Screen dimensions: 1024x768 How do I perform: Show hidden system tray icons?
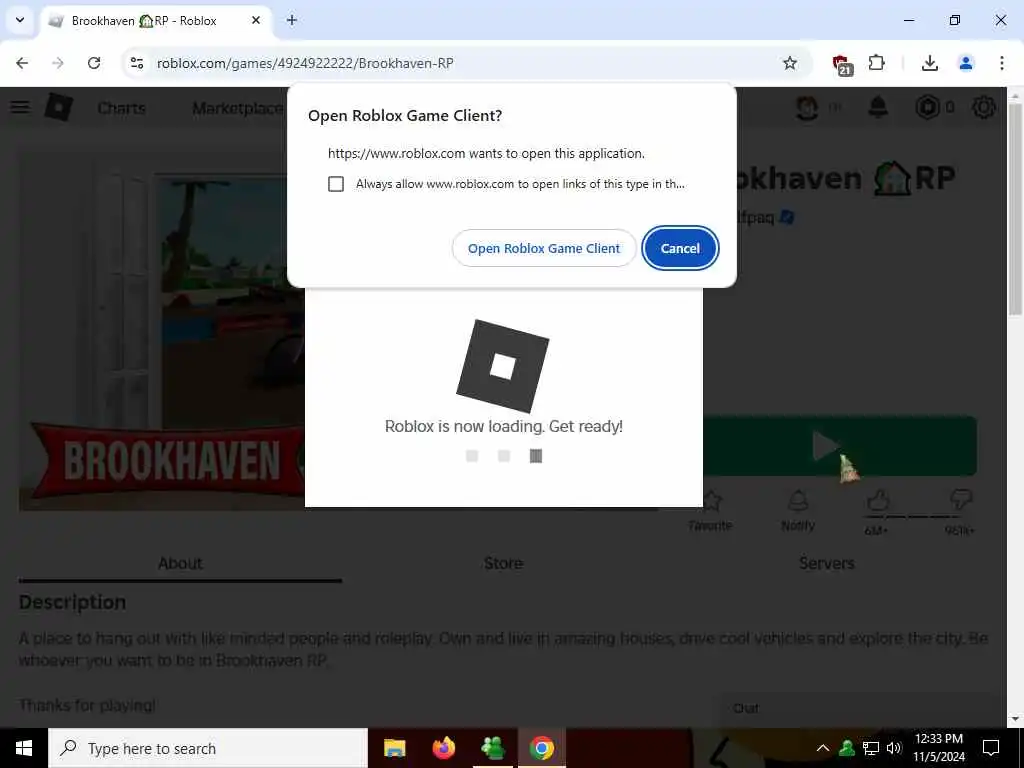[823, 748]
